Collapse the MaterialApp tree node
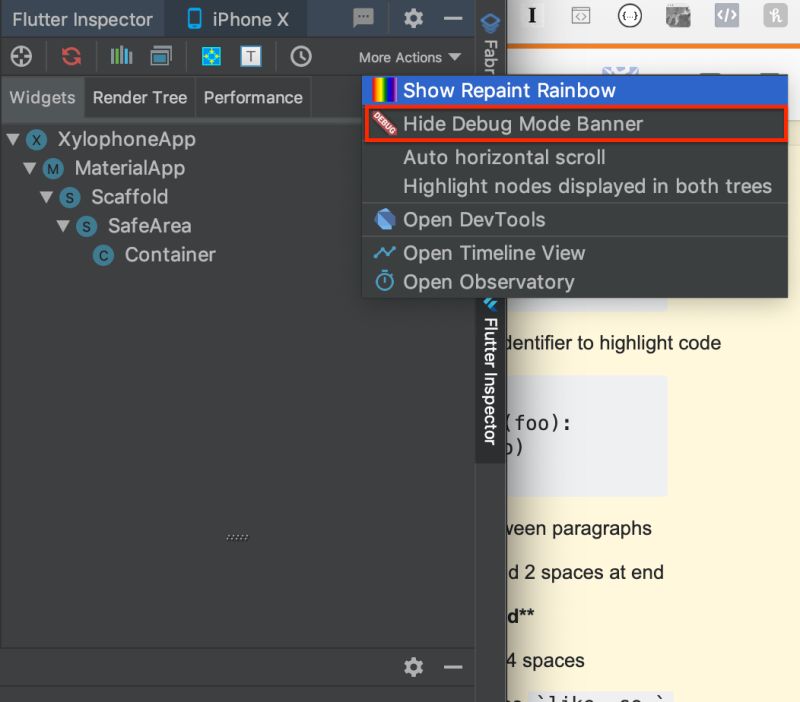 point(30,168)
